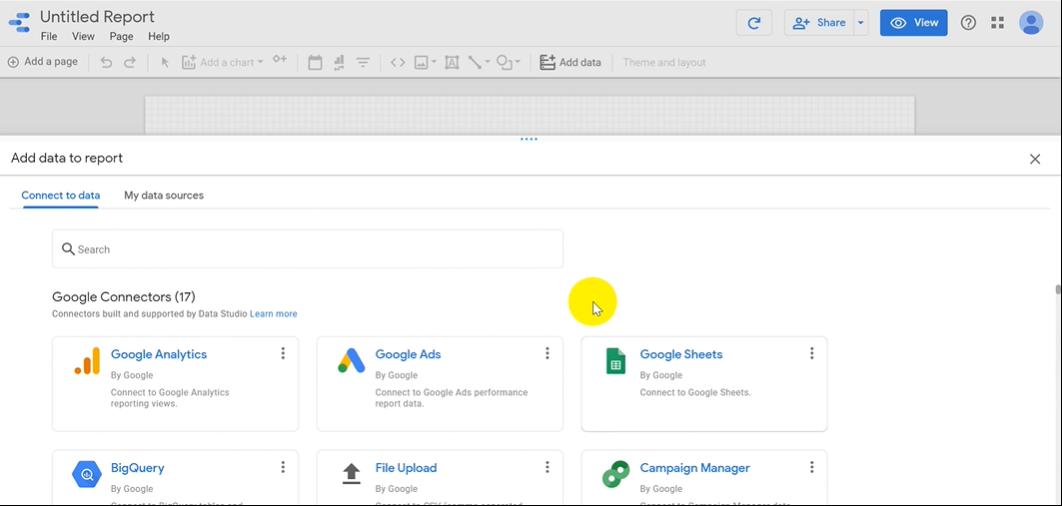Click the data control icon
1062x506 pixels.
pos(339,62)
